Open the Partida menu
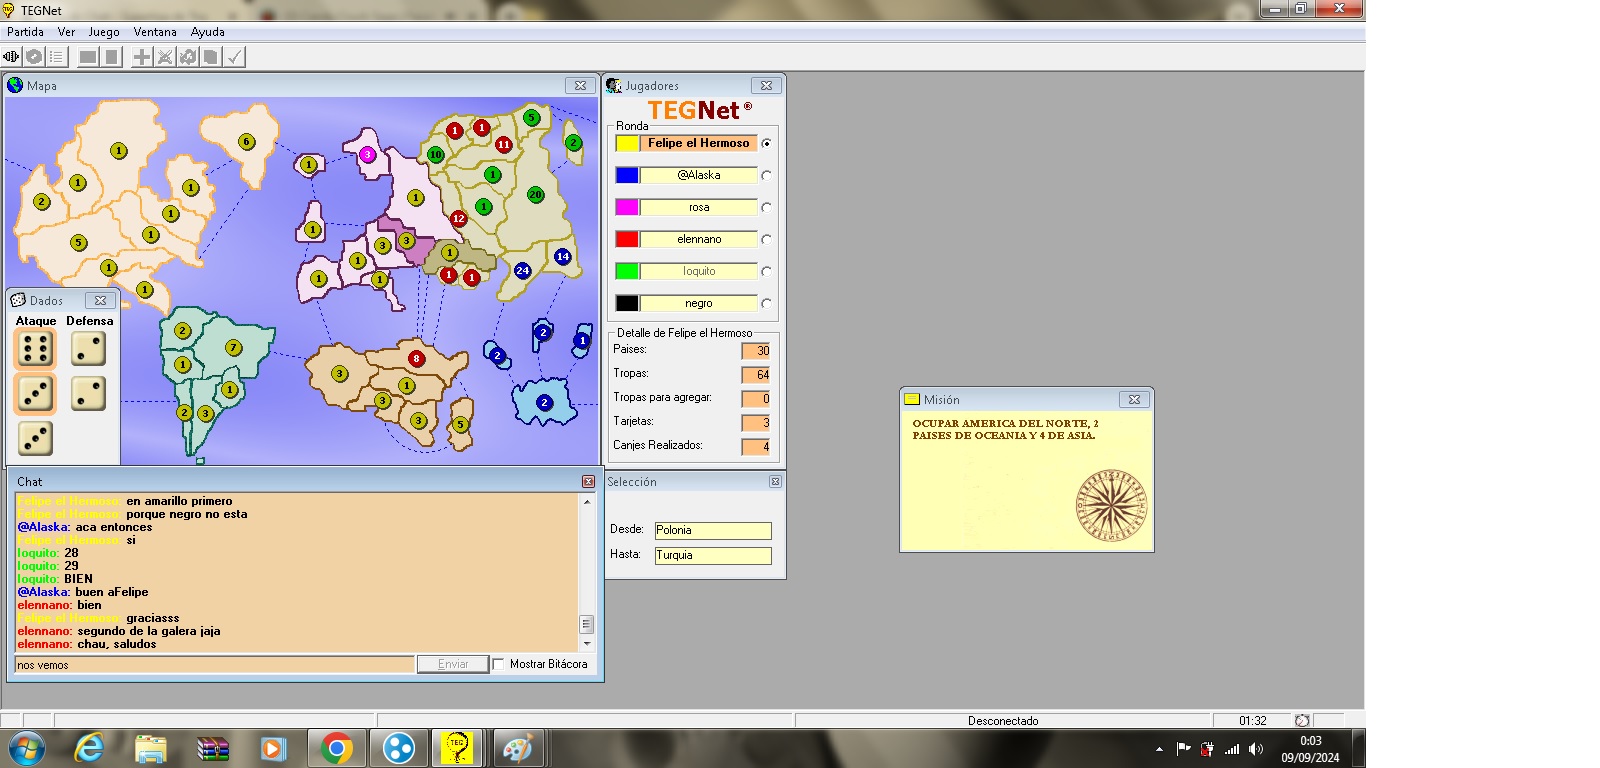The width and height of the screenshot is (1600, 768). pos(25,32)
